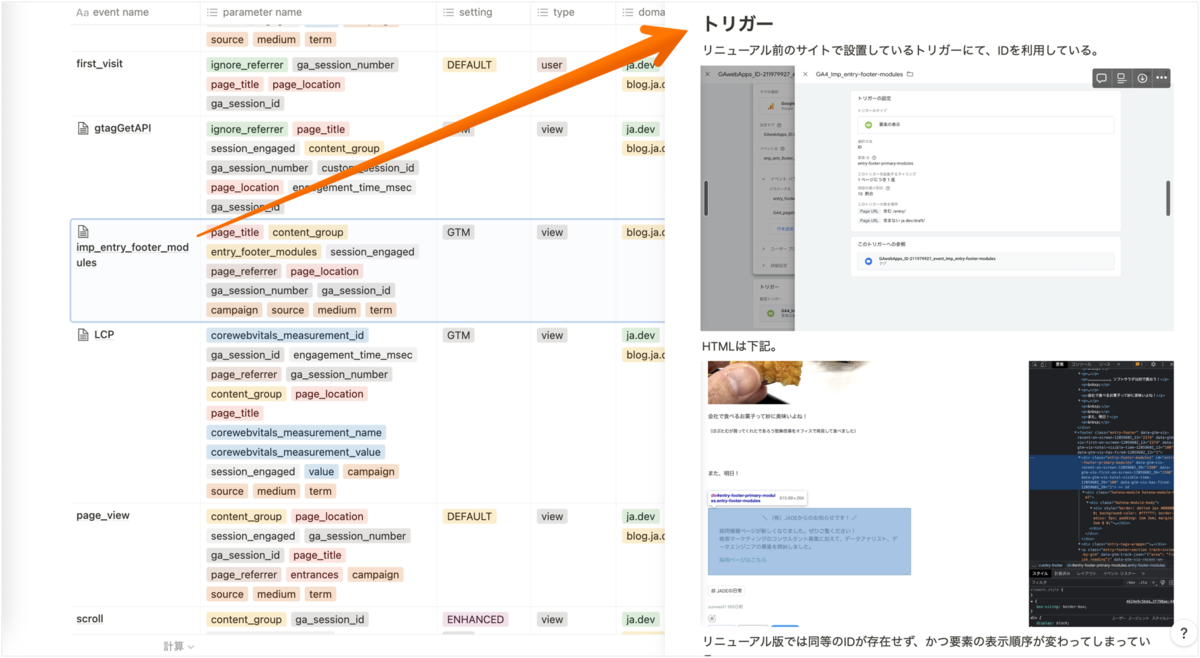Image resolution: width=1200 pixels, height=658 pixels.
Task: Open the gtagGetAPI page icon
Action: (x=84, y=129)
